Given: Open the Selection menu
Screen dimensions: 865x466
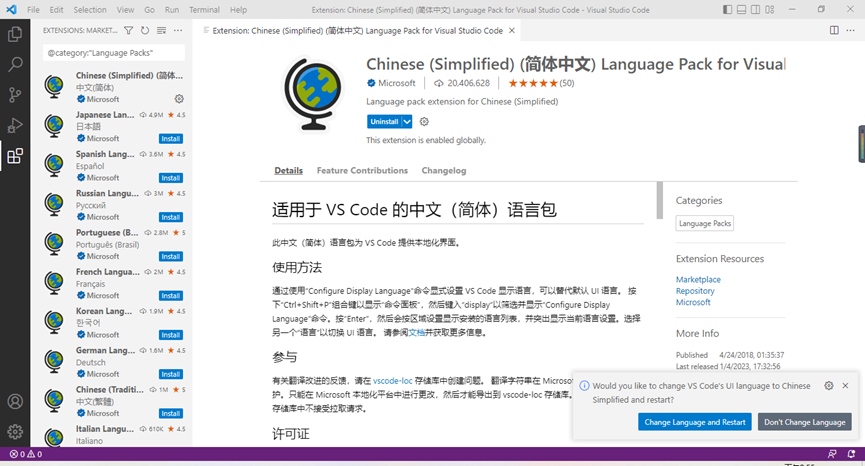Looking at the screenshot, I should (90, 9).
